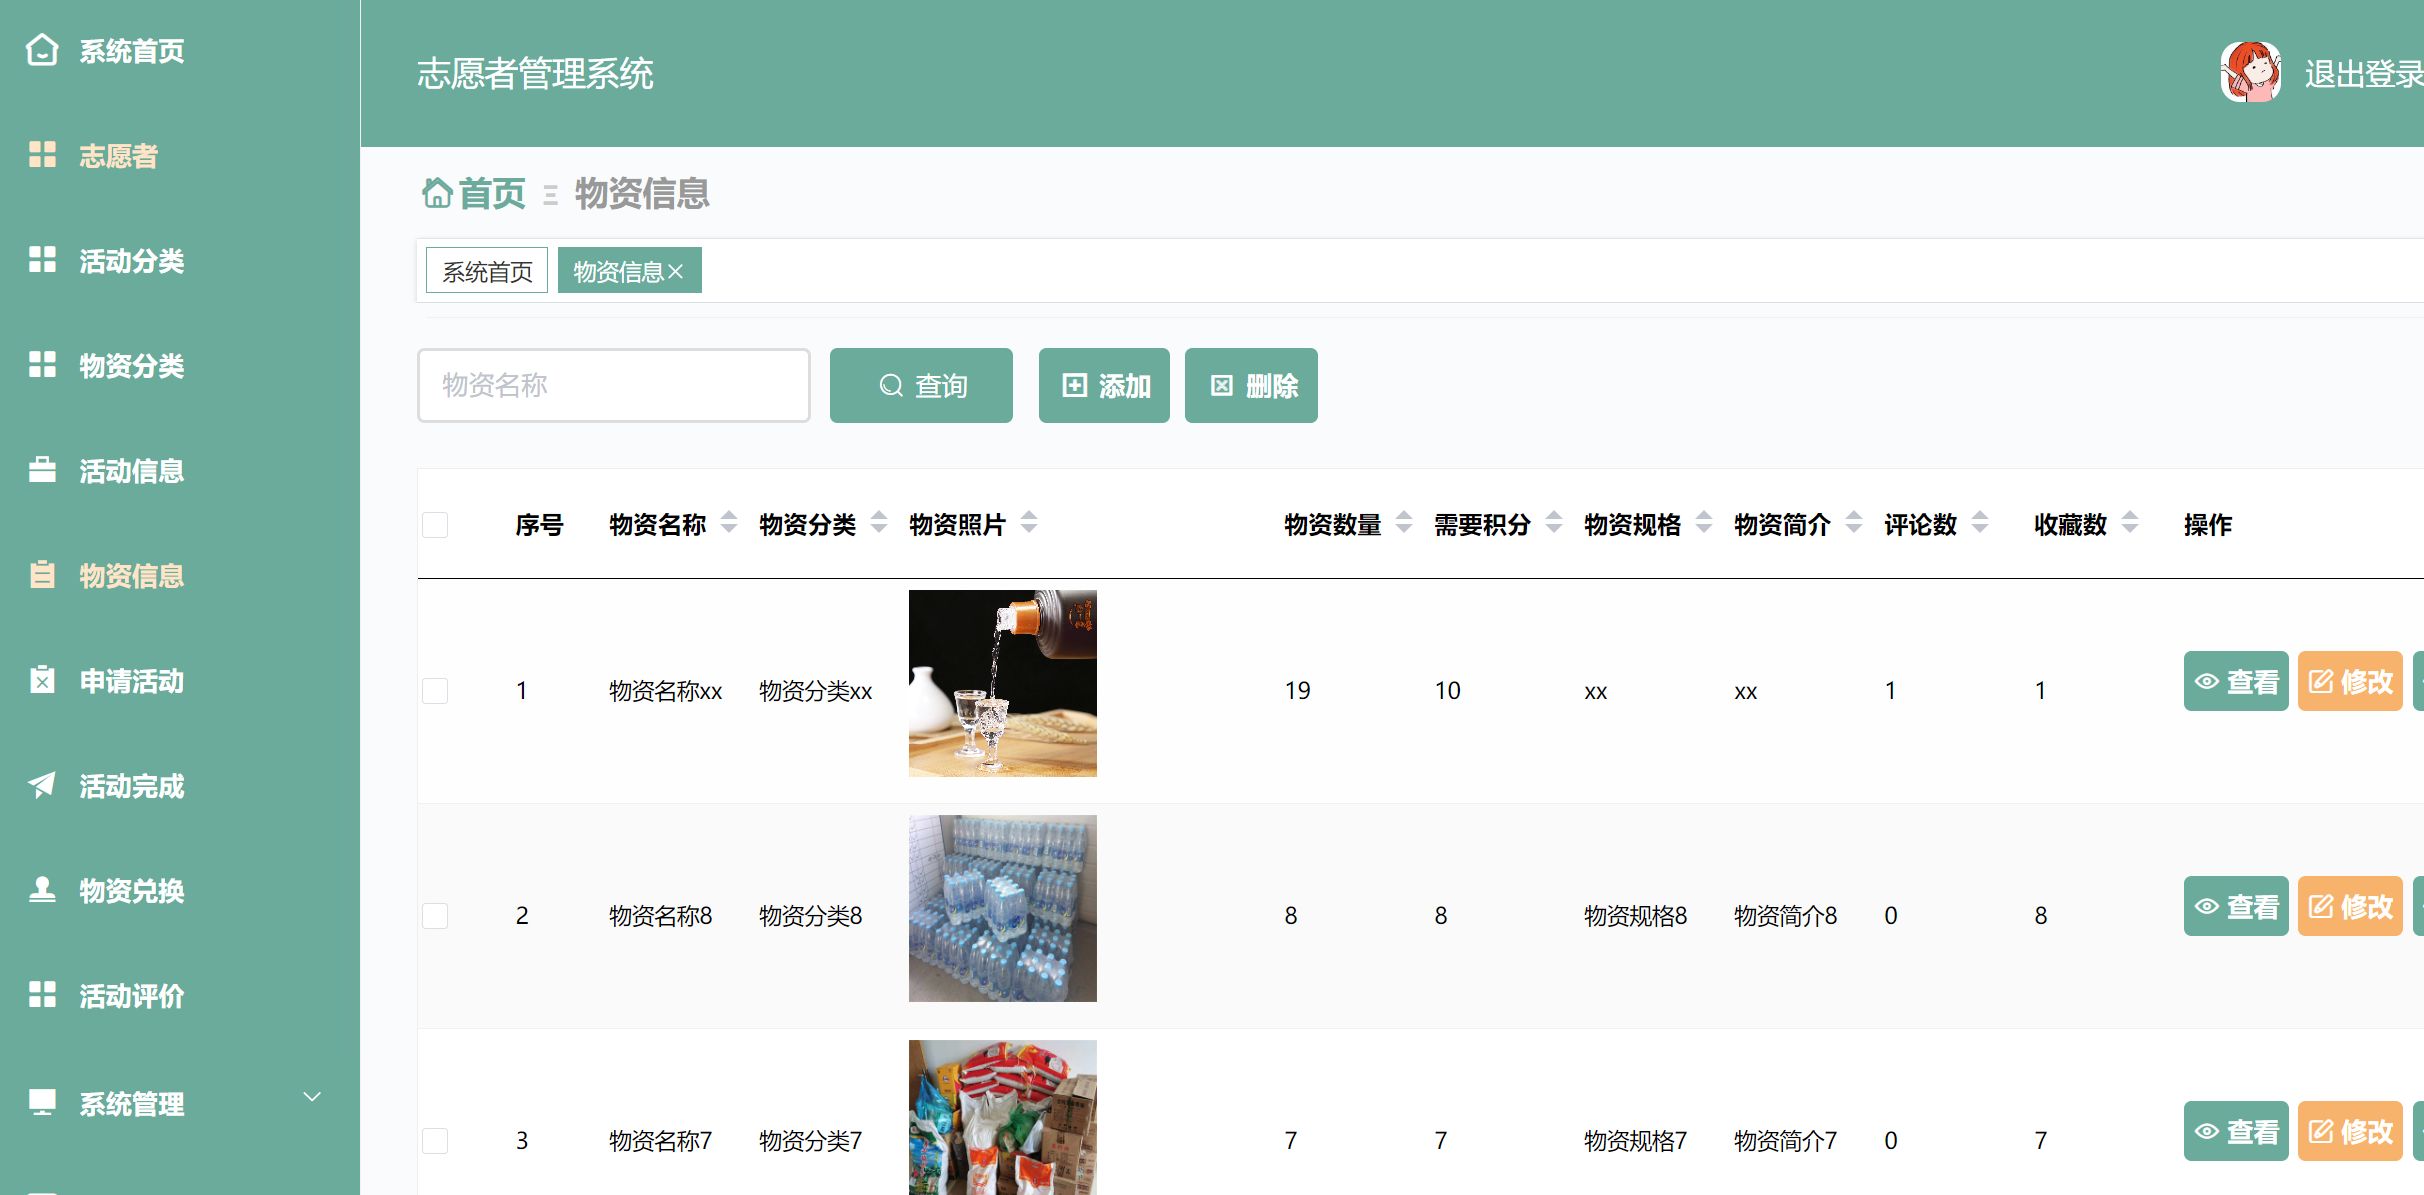
Task: Switch to the 系统首页 tab
Action: [x=487, y=271]
